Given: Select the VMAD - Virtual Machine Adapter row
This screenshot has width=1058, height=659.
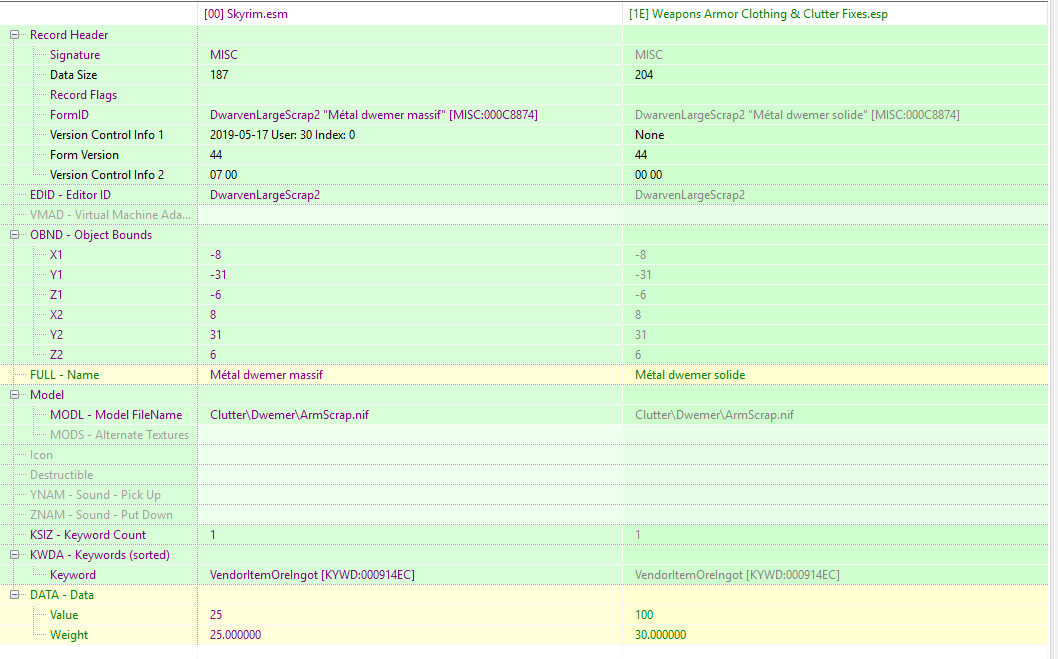Looking at the screenshot, I should point(110,214).
